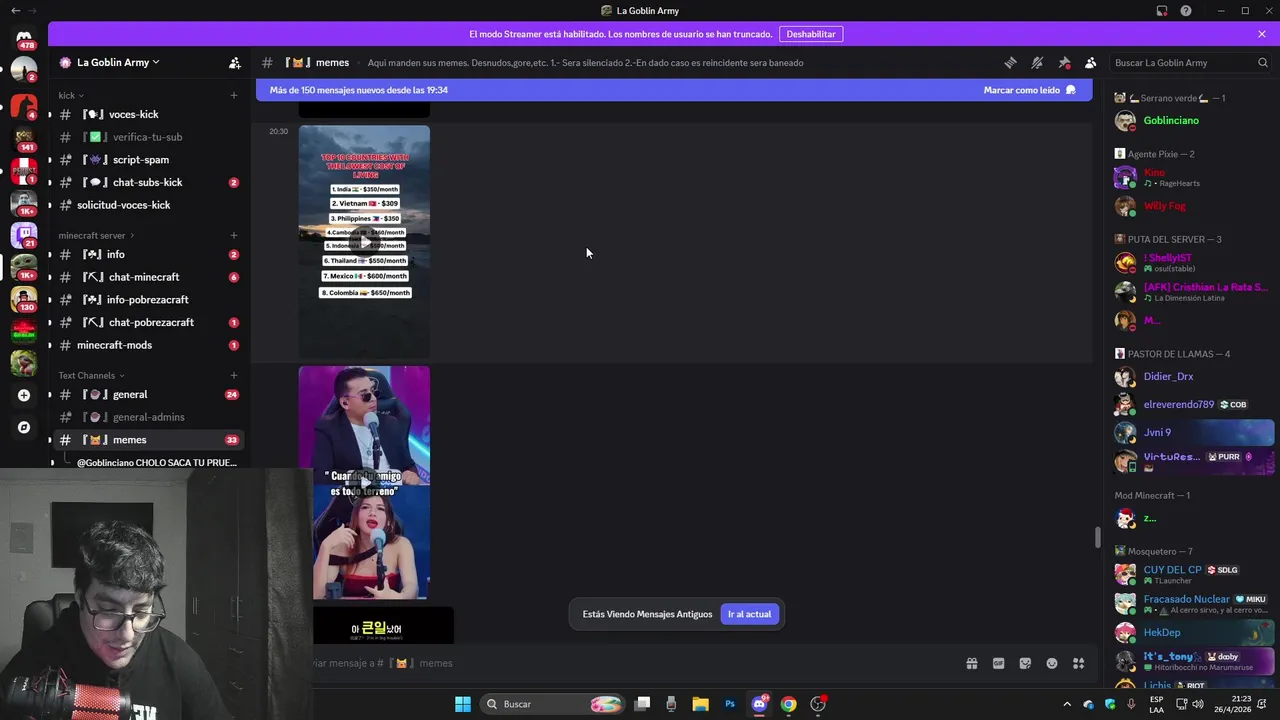The width and height of the screenshot is (1280, 720).
Task: Add a server with plus icon
Action: click(24, 395)
